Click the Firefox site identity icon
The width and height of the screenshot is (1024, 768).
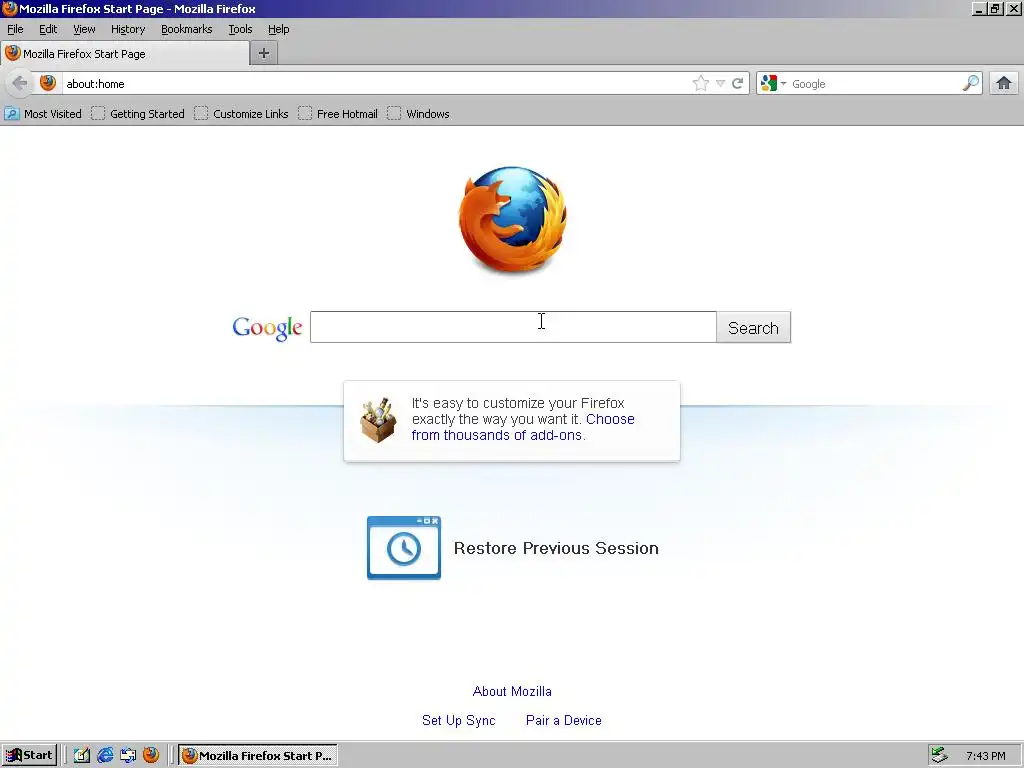click(48, 83)
